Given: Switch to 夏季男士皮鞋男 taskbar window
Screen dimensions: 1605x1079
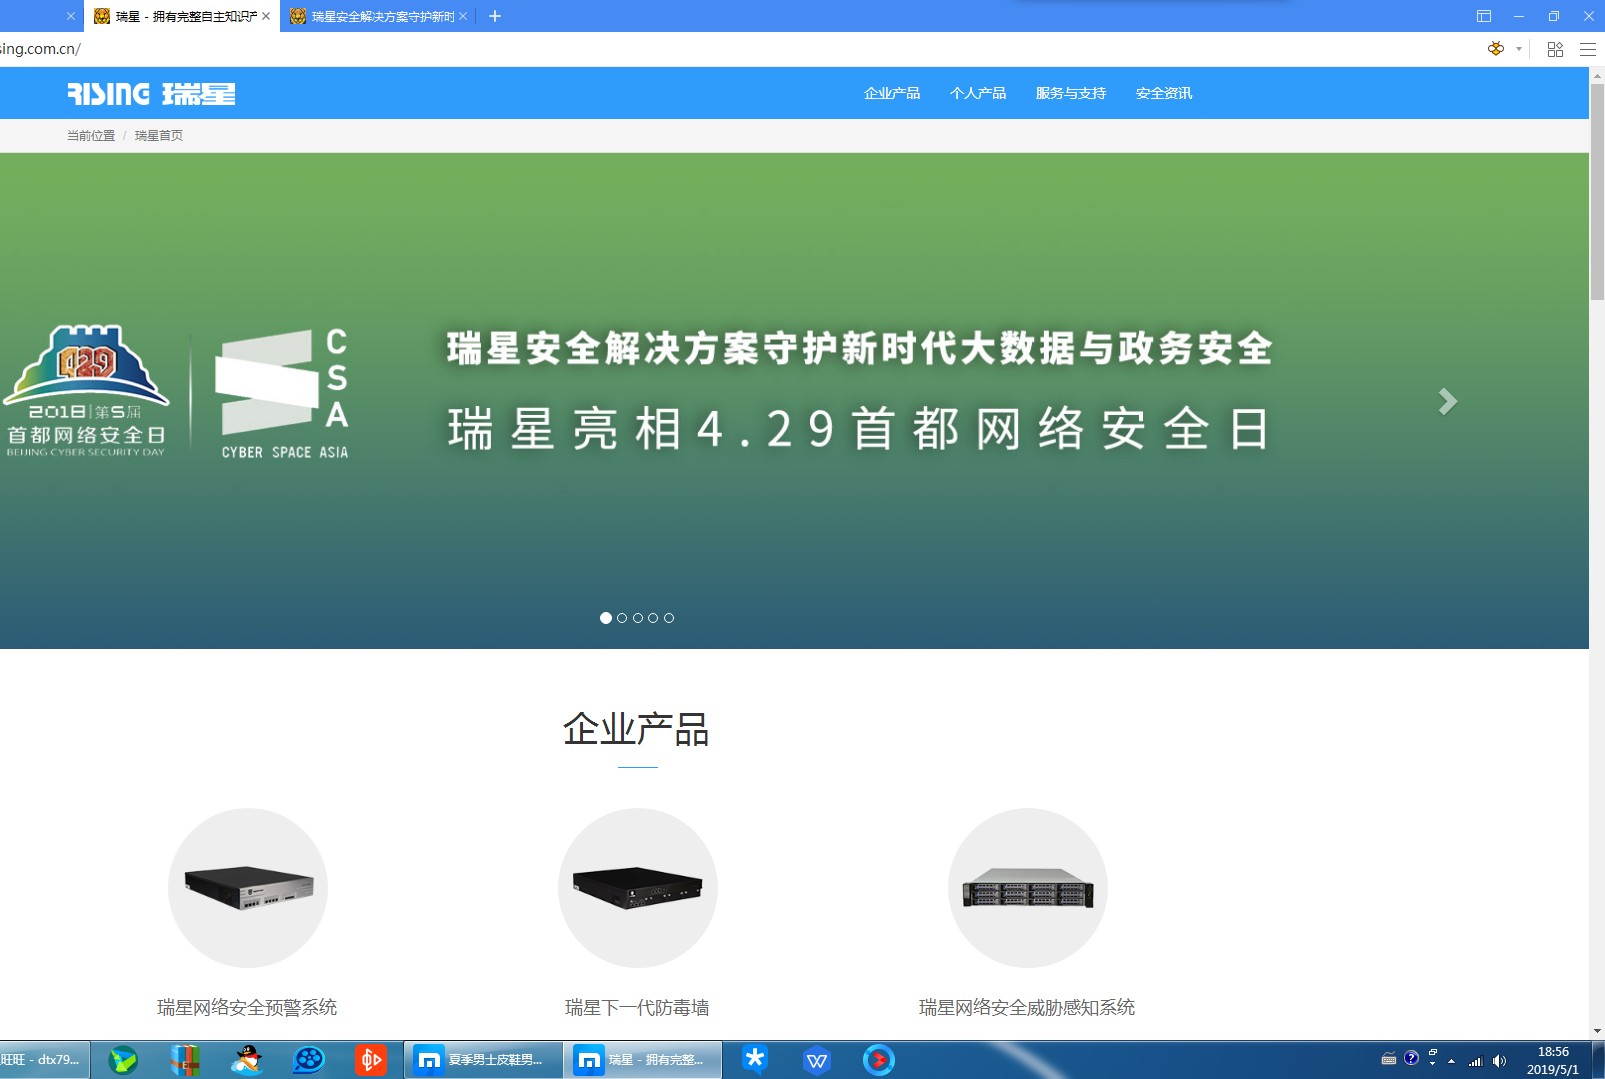Looking at the screenshot, I should pyautogui.click(x=484, y=1060).
